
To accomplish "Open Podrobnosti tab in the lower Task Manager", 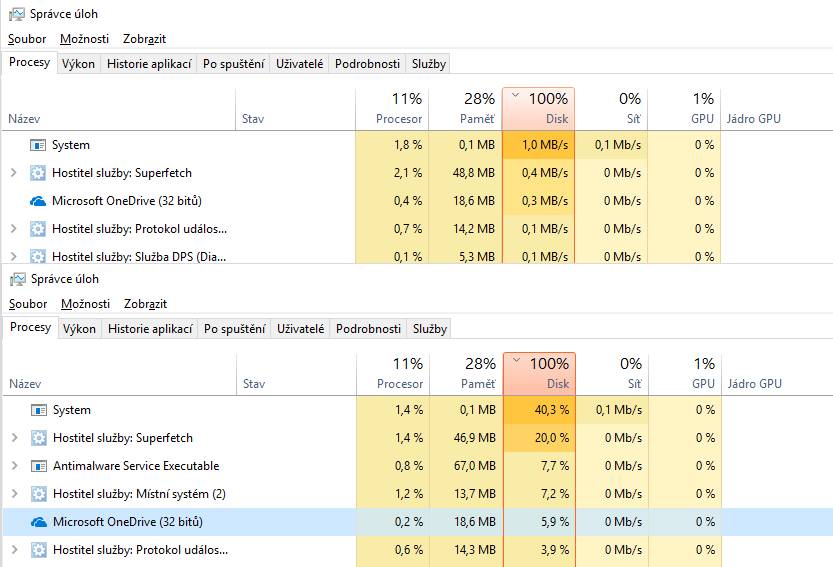I will point(368,329).
